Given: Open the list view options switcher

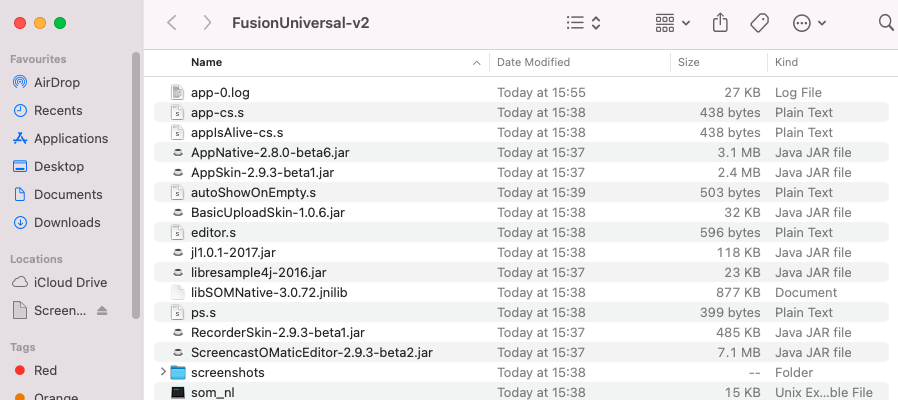Looking at the screenshot, I should coord(583,22).
